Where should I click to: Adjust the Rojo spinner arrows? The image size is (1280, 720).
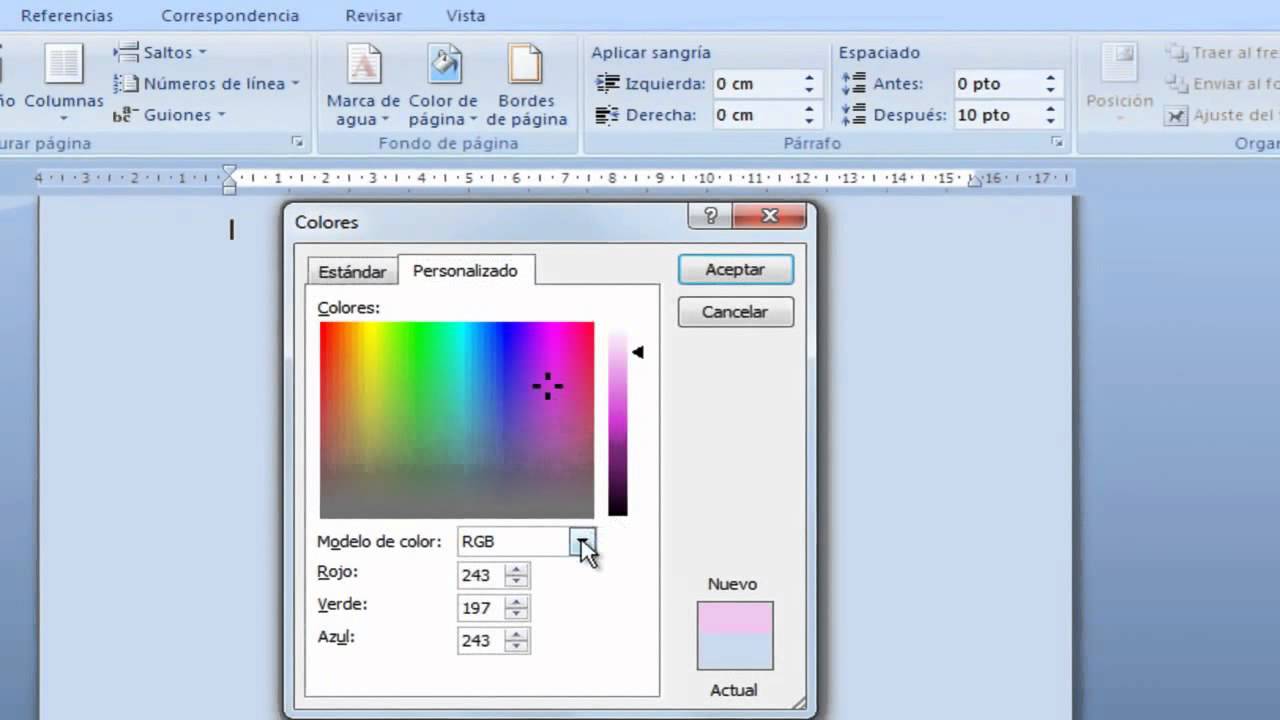tap(516, 575)
